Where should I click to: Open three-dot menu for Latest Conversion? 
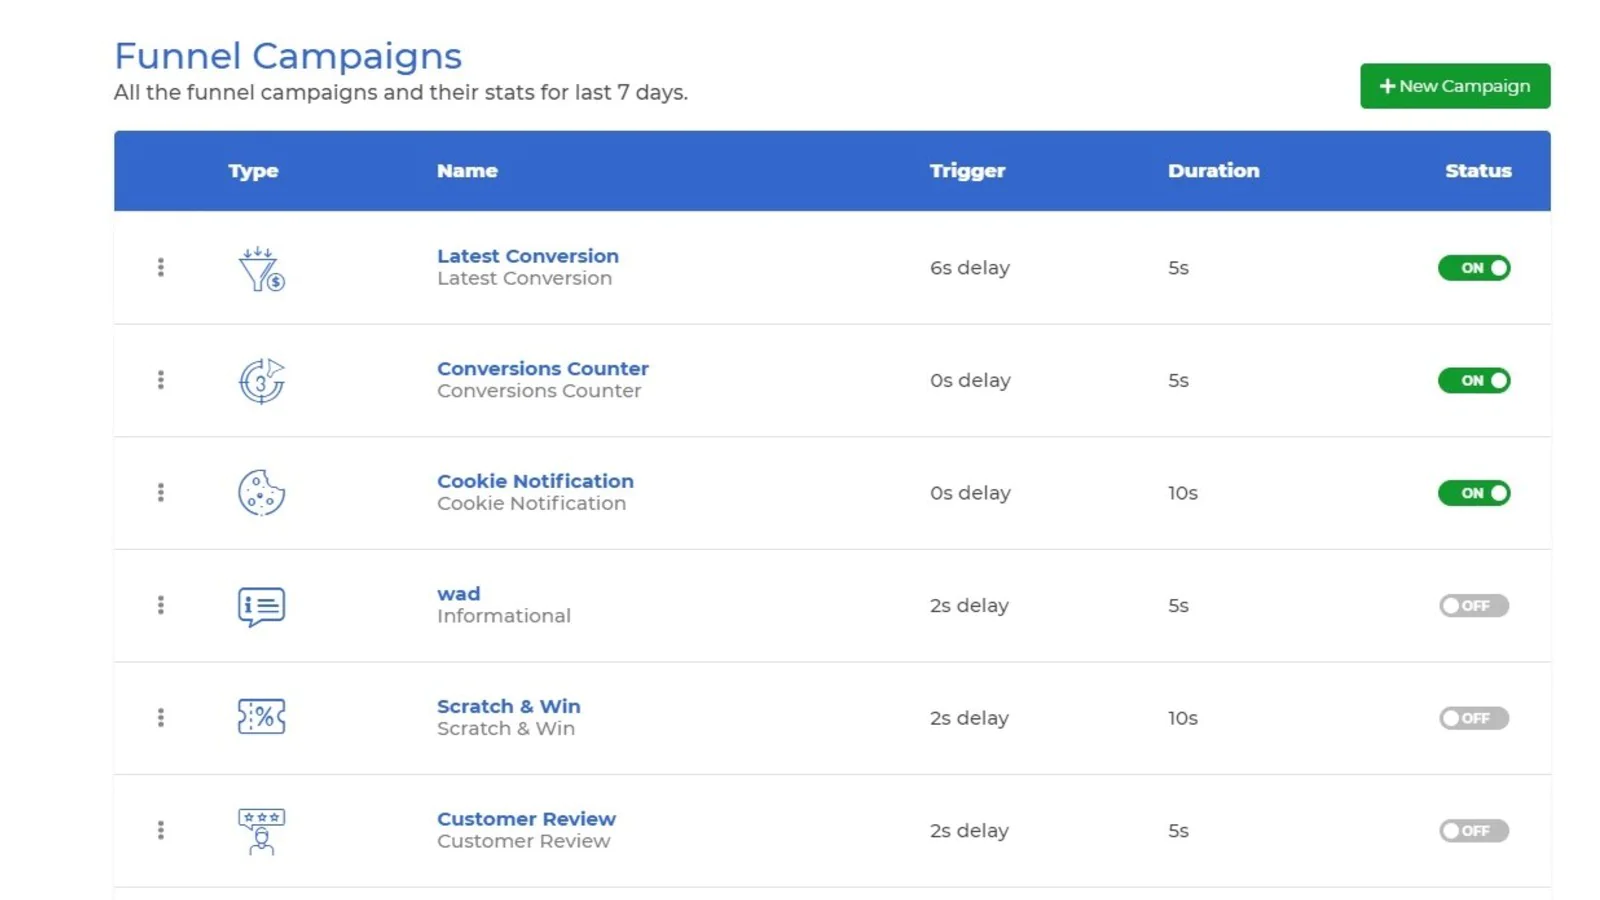(160, 267)
